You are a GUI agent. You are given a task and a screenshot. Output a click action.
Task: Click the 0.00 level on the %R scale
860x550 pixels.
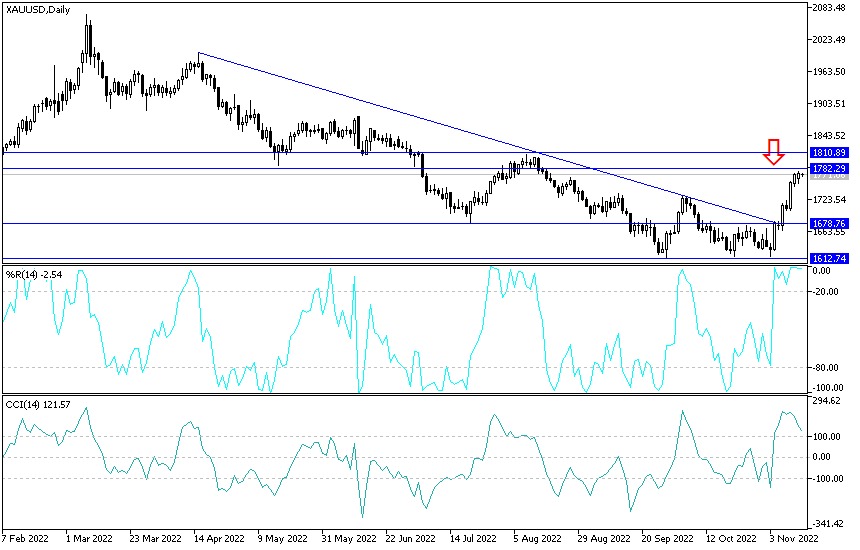[821, 271]
